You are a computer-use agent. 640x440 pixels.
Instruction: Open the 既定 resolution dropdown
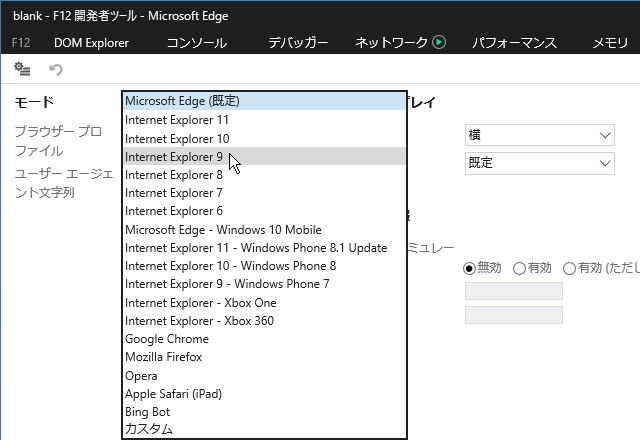pyautogui.click(x=540, y=163)
